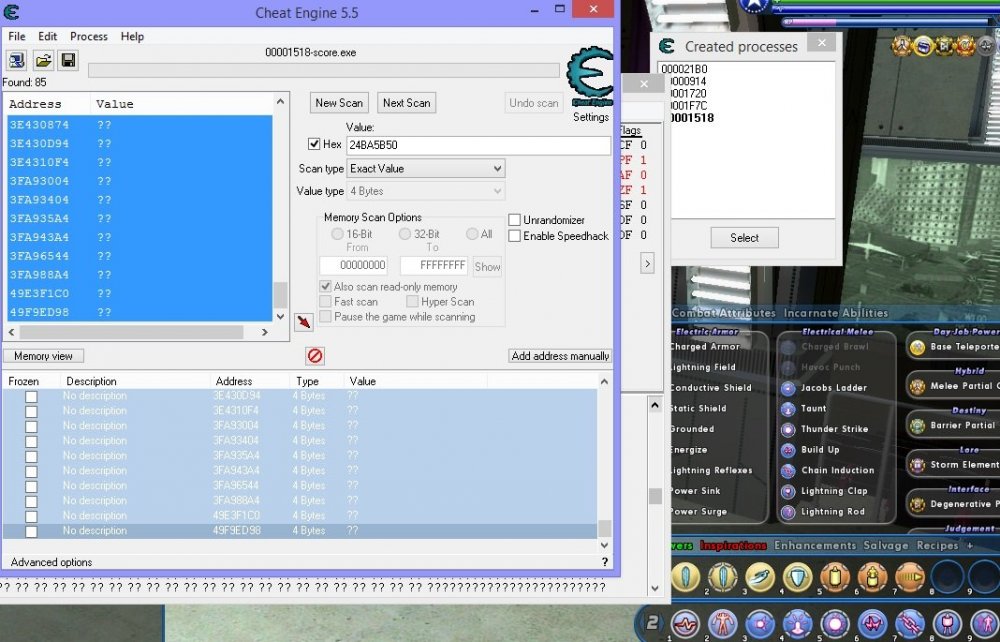
Task: Click the floppy disk save icon
Action: (x=67, y=61)
